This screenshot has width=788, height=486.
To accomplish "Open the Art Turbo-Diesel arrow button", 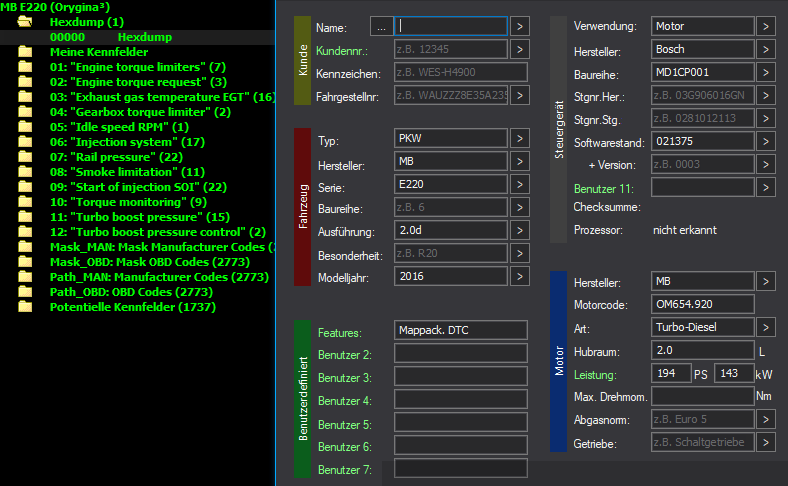I will 765,327.
